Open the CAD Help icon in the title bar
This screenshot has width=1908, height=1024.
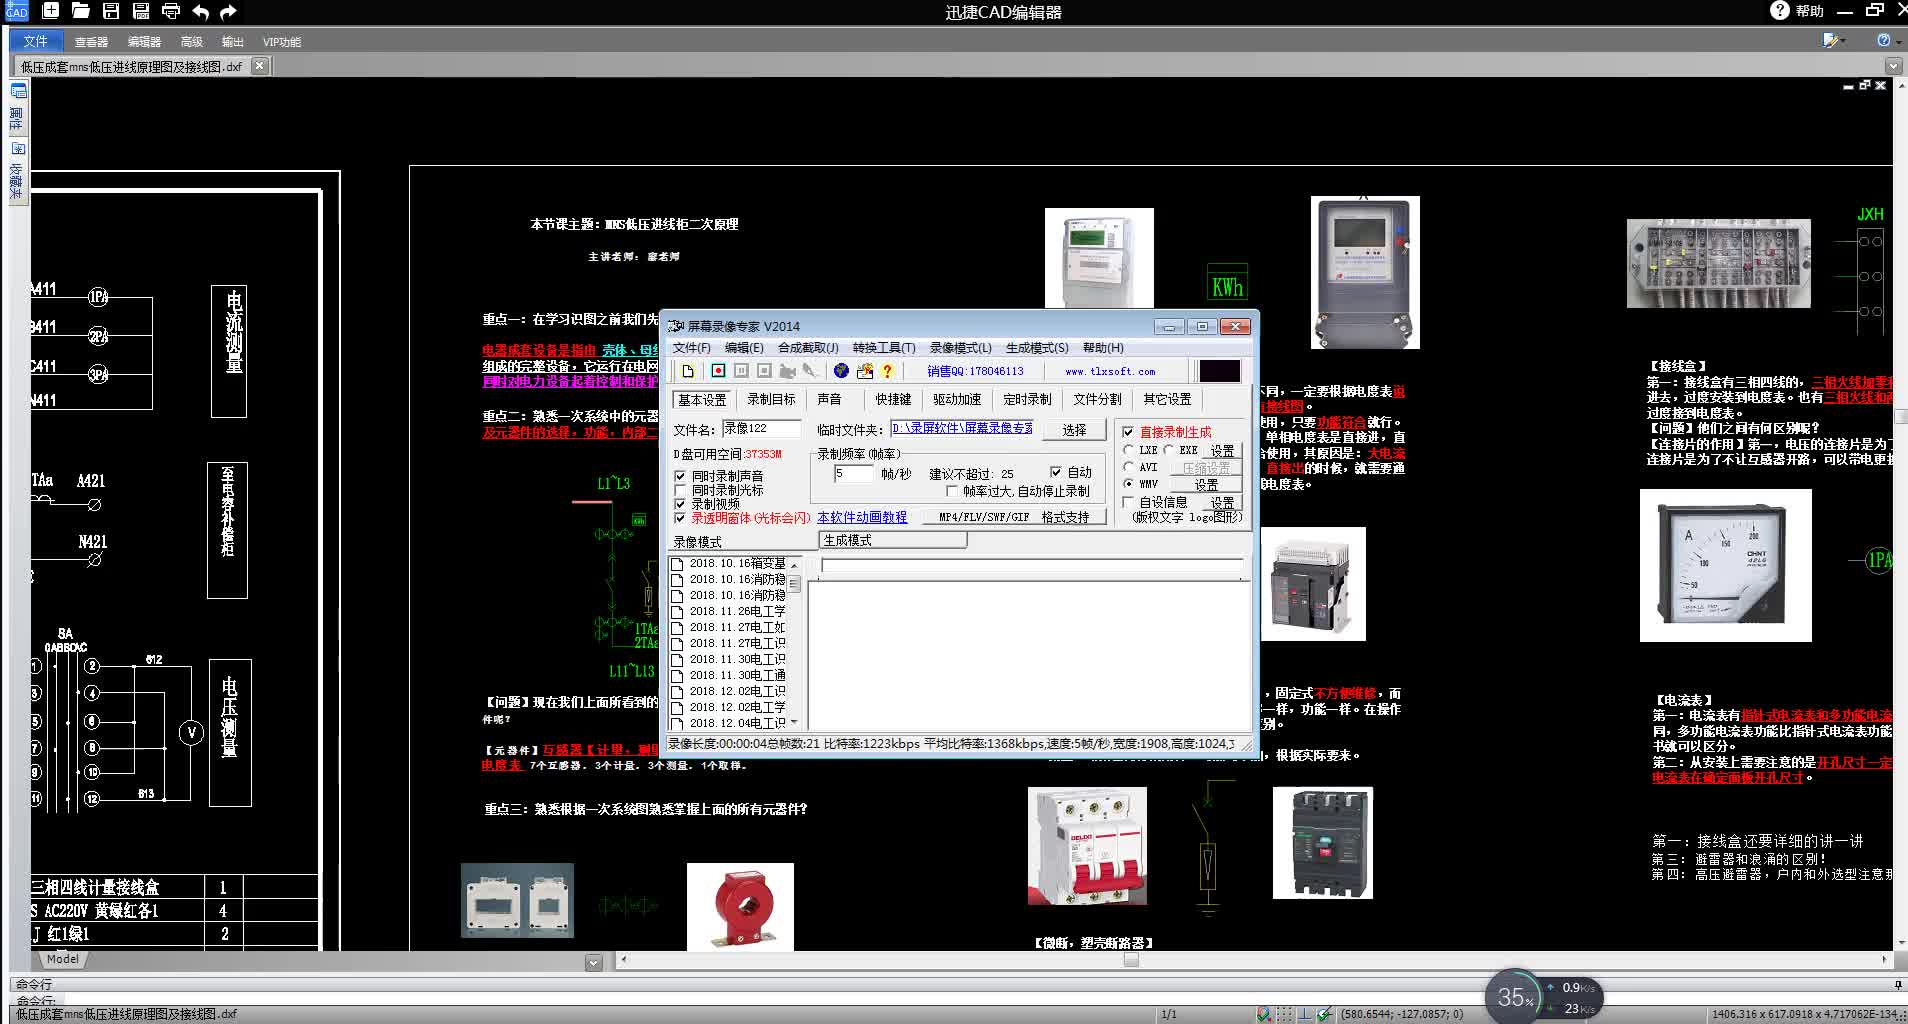pyautogui.click(x=1779, y=10)
